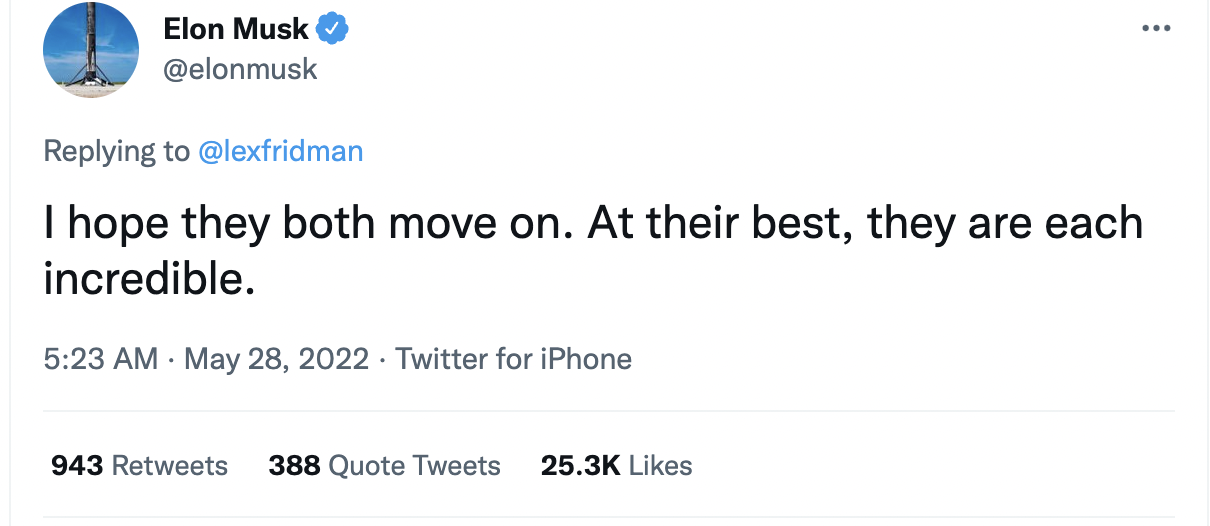Click the "Replying to" label
This screenshot has height=526, width=1210.
pyautogui.click(x=116, y=151)
